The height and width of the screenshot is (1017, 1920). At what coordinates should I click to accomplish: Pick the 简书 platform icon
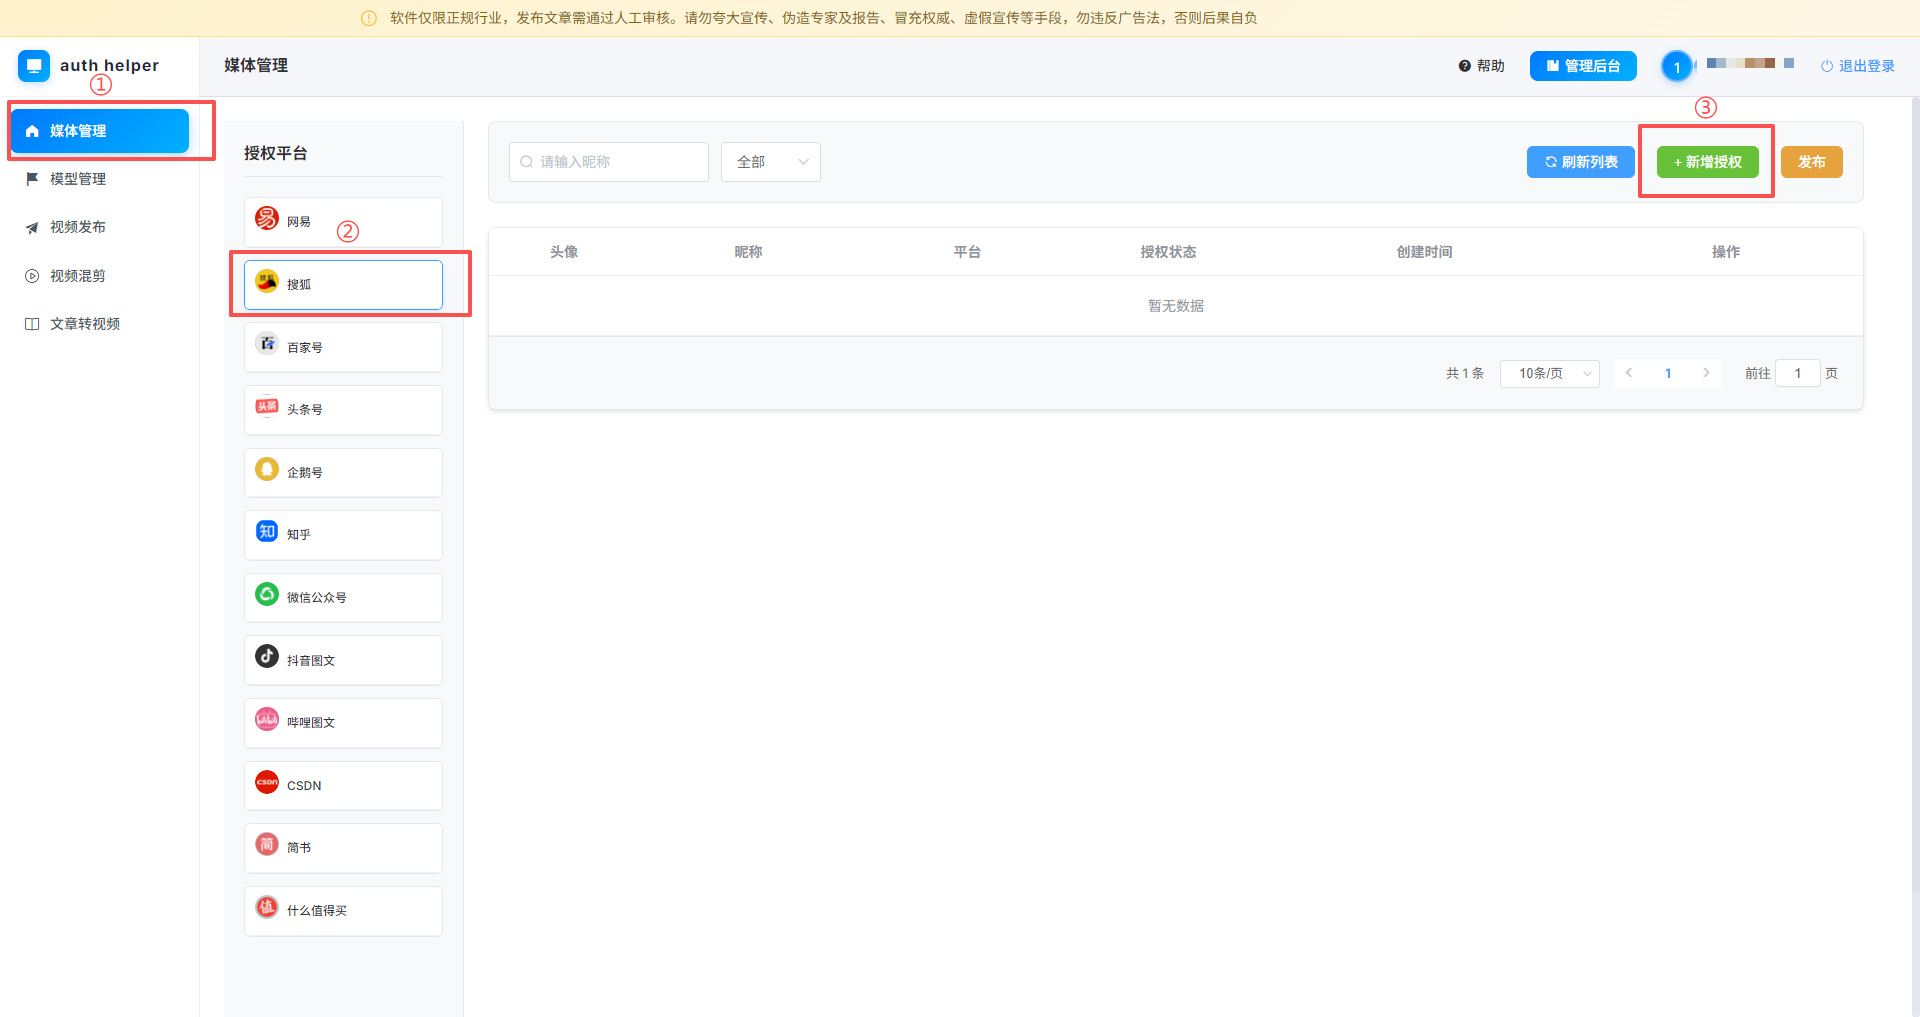(x=267, y=844)
